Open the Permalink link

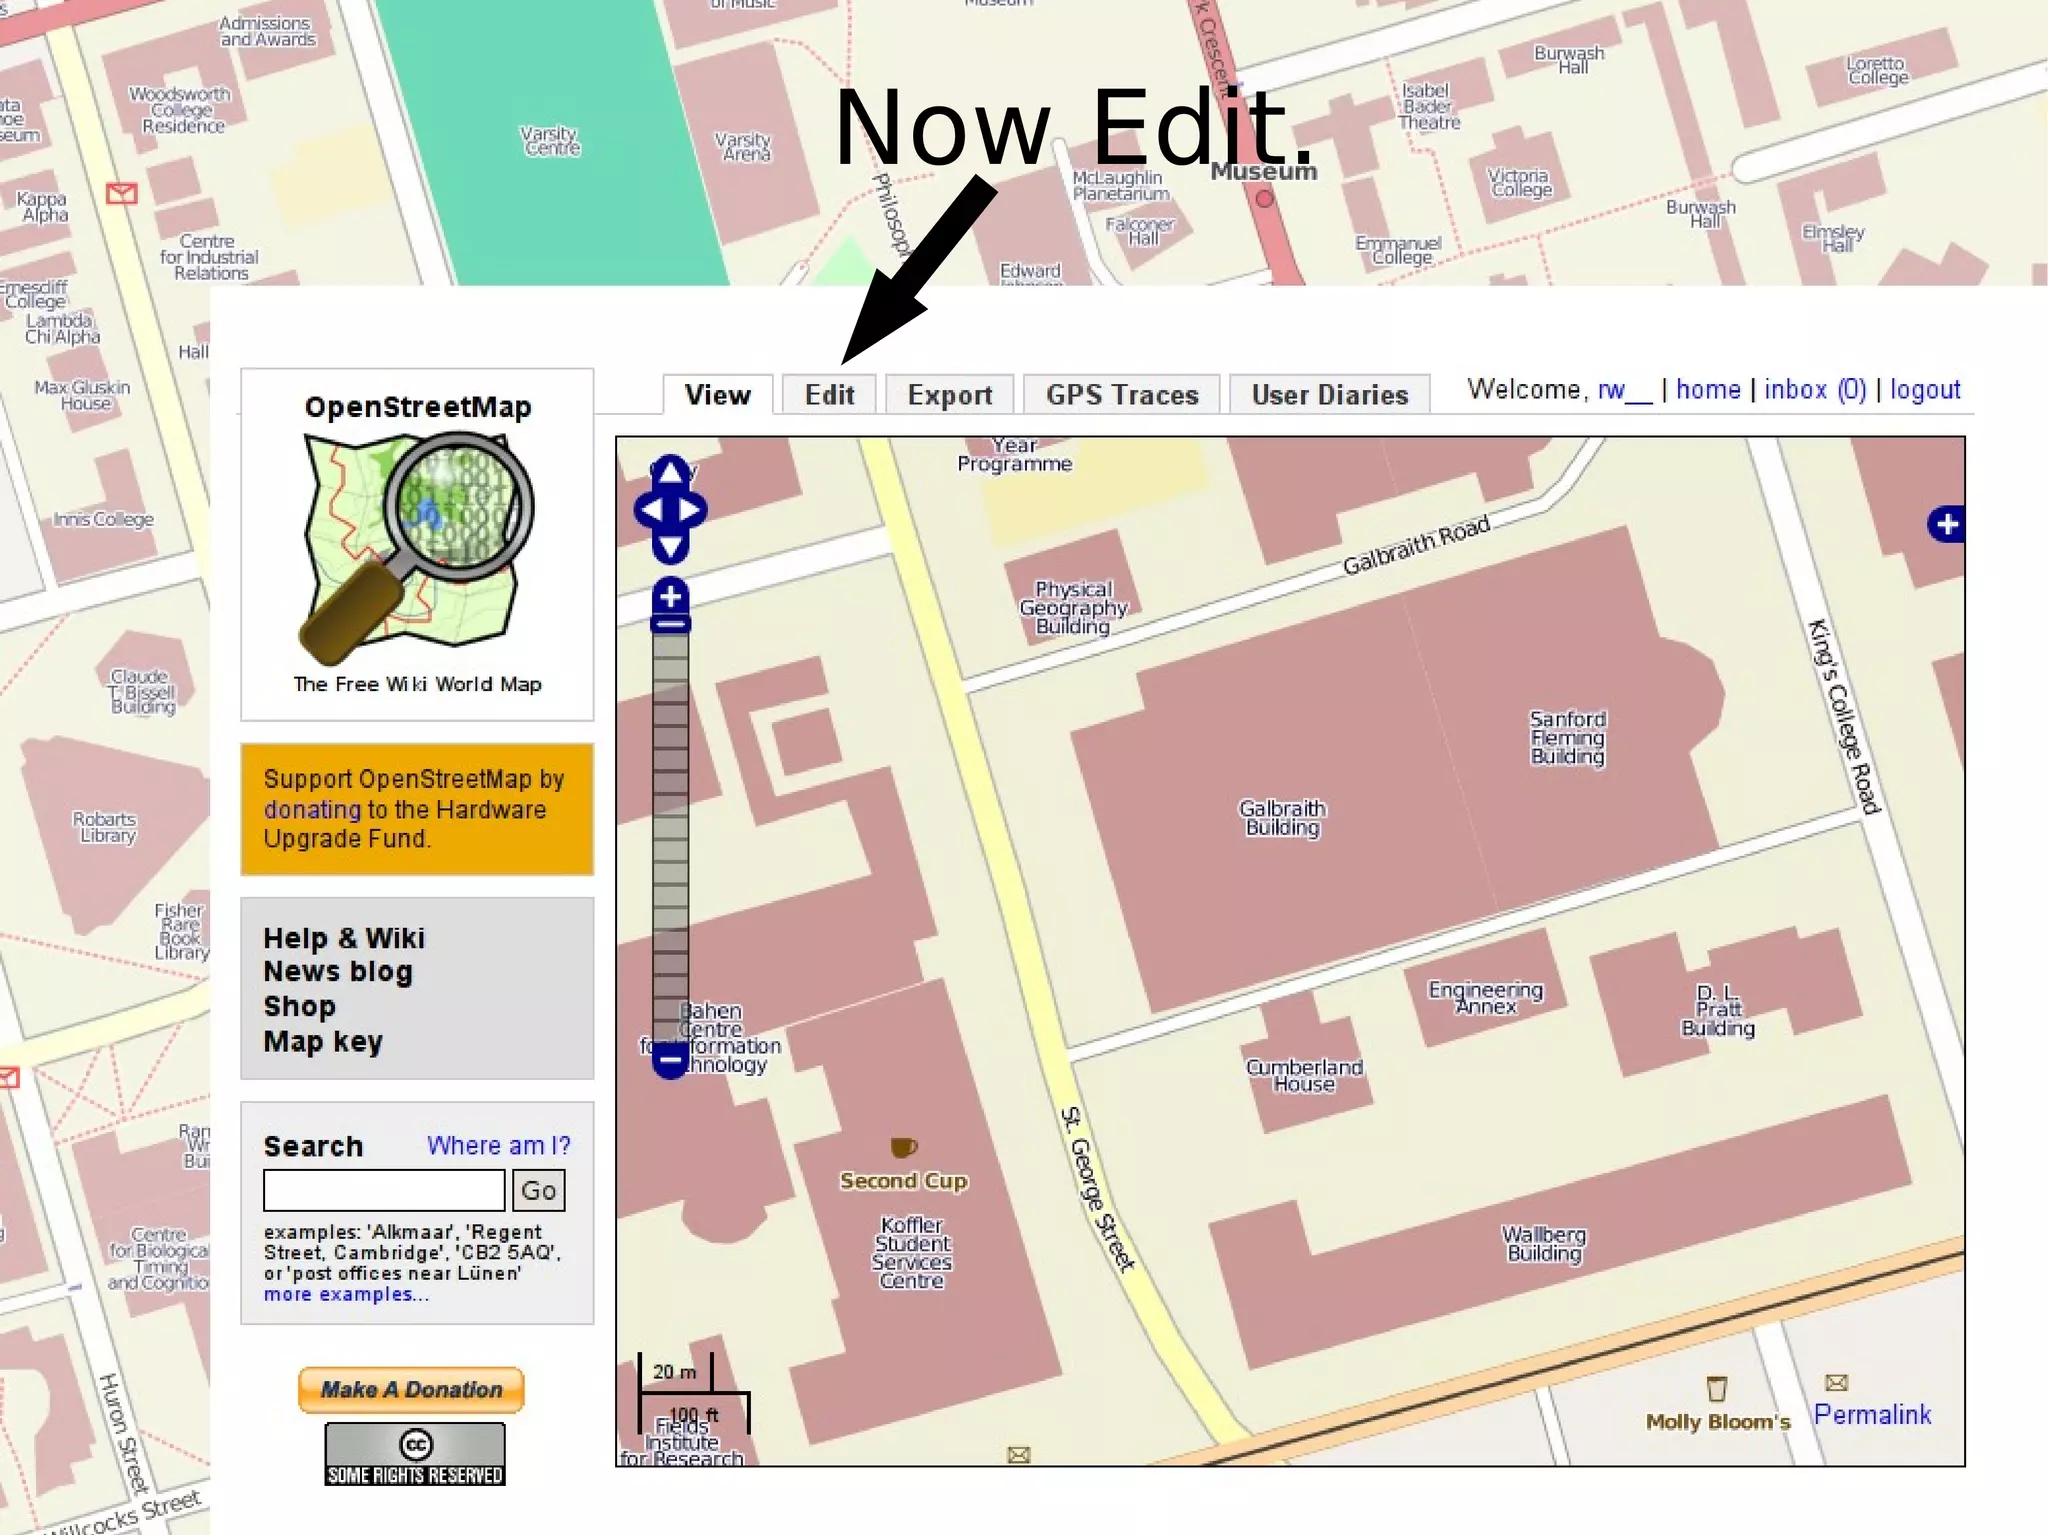pos(1872,1415)
